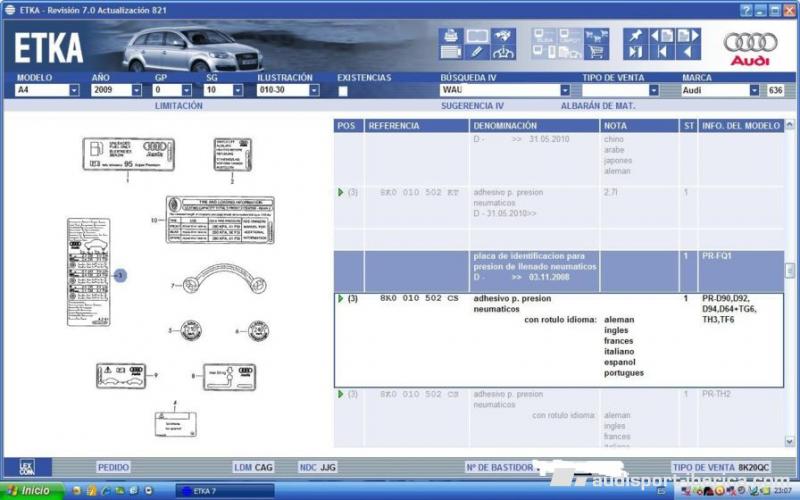Click the BÚSQUEDA IV input containing WAU
Image resolution: width=800 pixels, height=500 pixels.
[499, 90]
